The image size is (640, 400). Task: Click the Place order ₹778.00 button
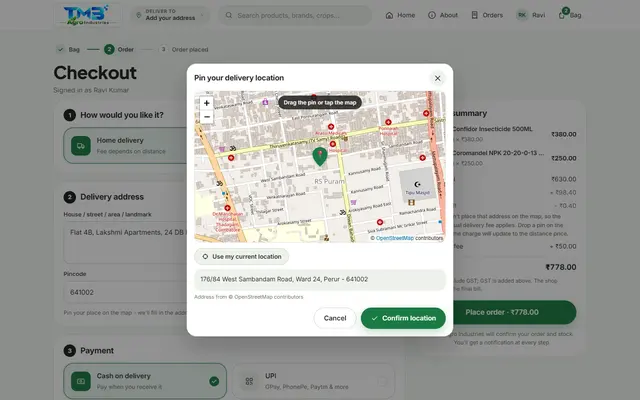(514, 312)
